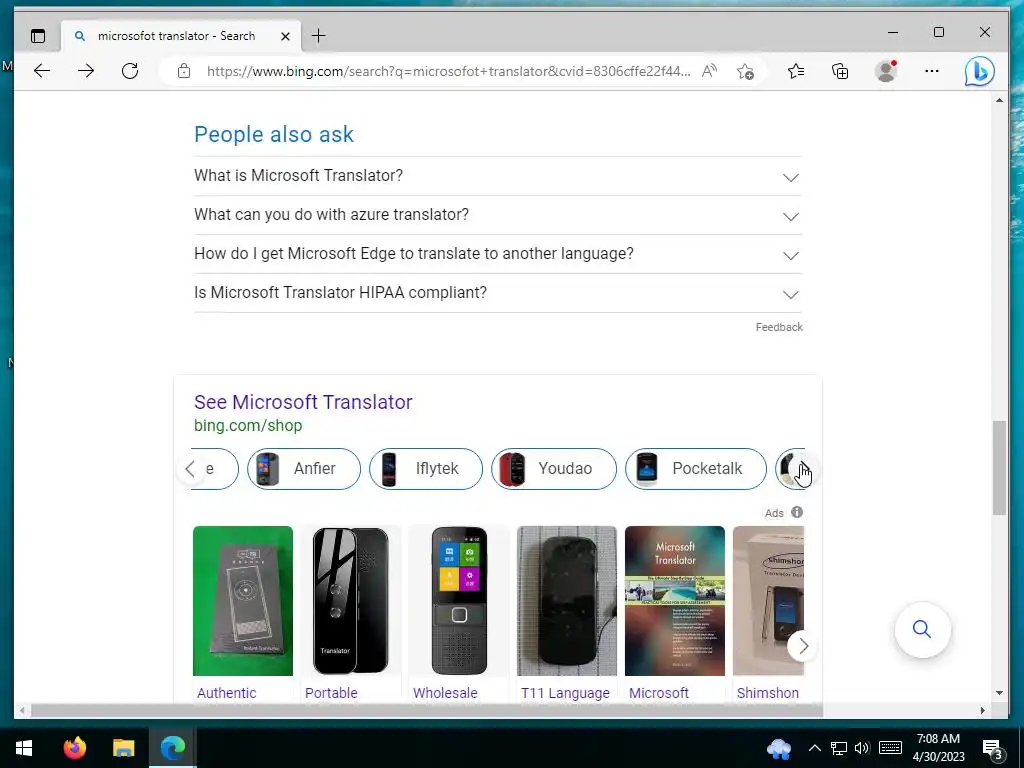Image resolution: width=1024 pixels, height=768 pixels.
Task: Open bing.com/shop link
Action: coord(248,425)
